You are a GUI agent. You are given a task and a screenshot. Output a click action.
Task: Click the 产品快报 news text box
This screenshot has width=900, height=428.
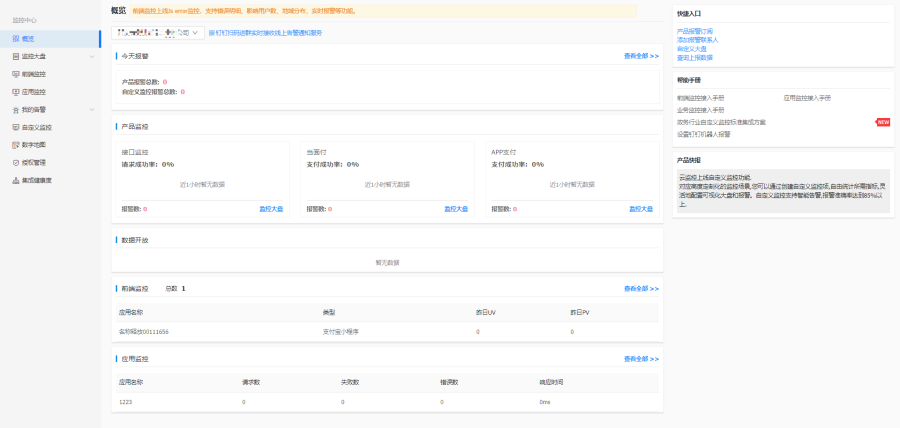(783, 191)
